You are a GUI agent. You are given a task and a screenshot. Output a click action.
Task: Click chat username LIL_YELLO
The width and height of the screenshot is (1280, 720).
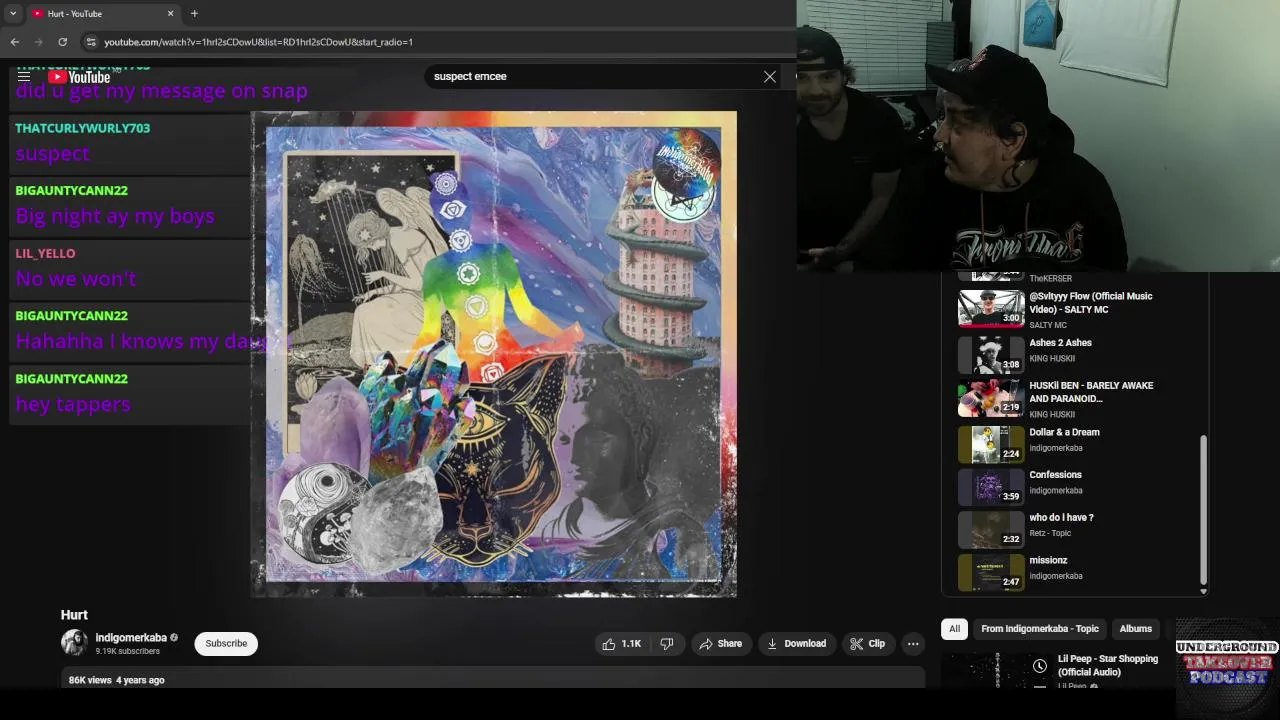point(45,254)
